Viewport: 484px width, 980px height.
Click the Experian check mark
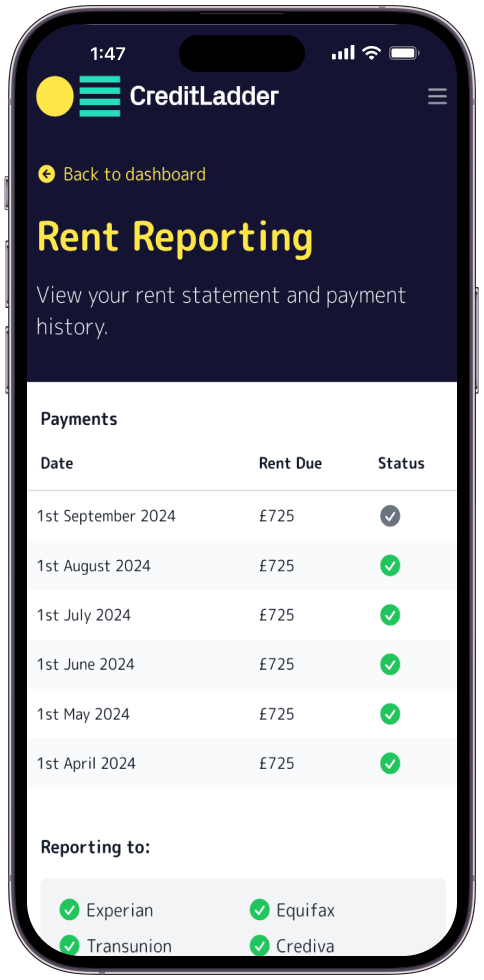click(x=69, y=910)
